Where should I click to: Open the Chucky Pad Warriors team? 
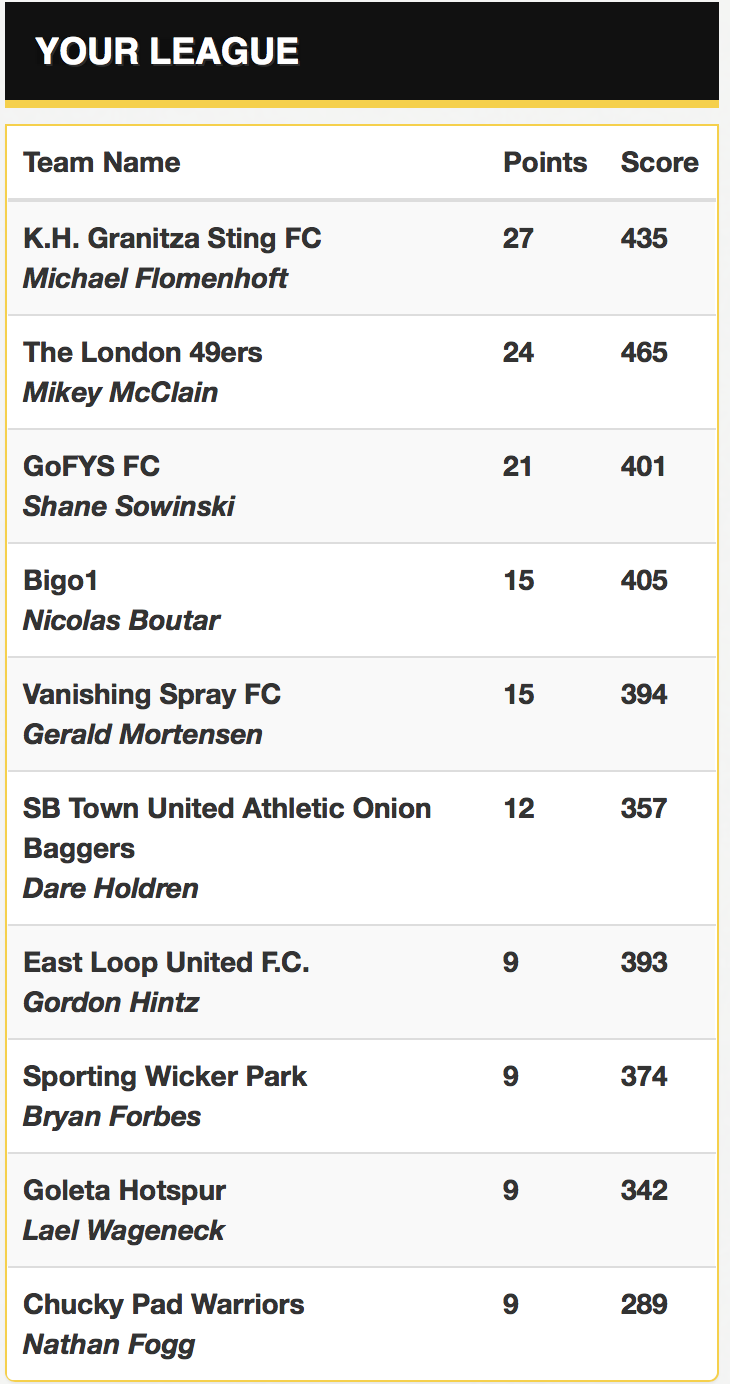[163, 1305]
